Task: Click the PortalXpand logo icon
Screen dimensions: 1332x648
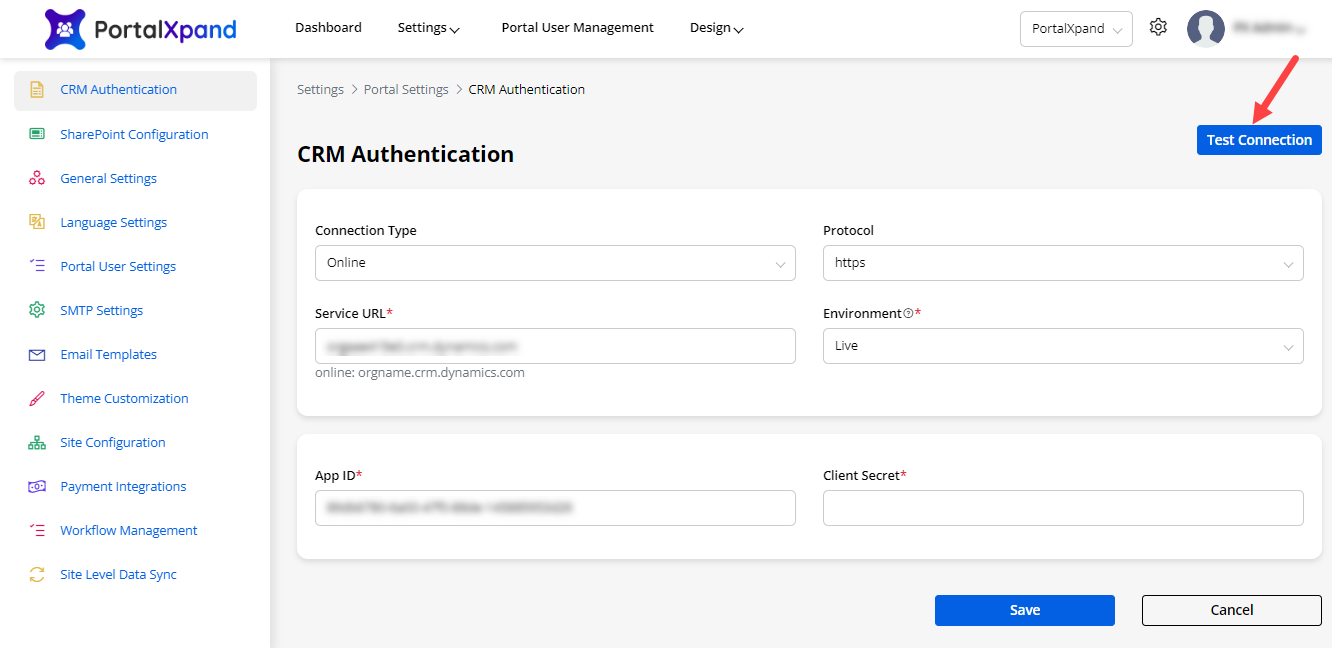Action: coord(65,29)
